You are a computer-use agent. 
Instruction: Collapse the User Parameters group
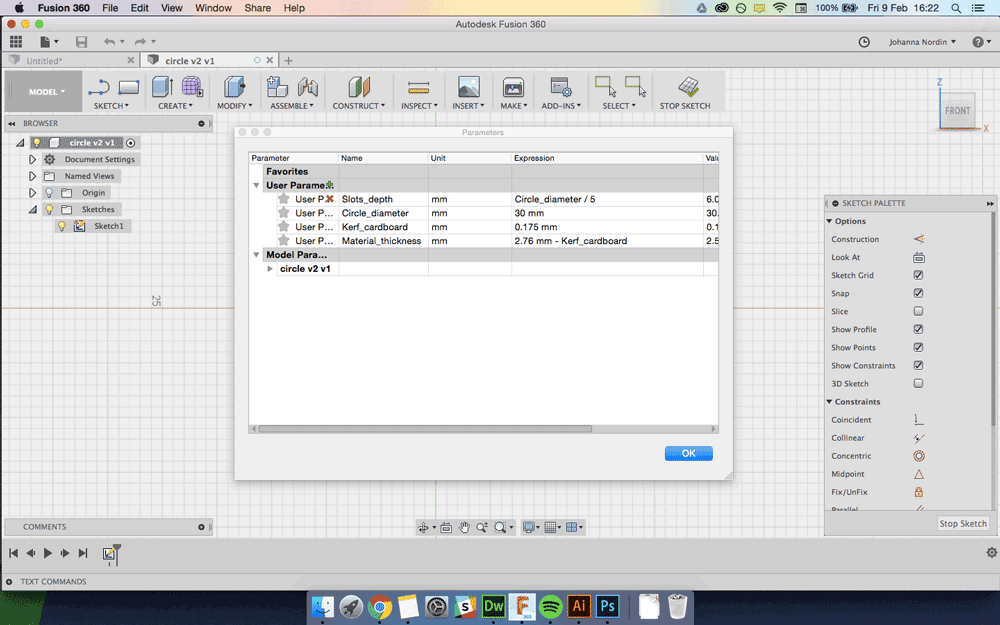point(256,186)
